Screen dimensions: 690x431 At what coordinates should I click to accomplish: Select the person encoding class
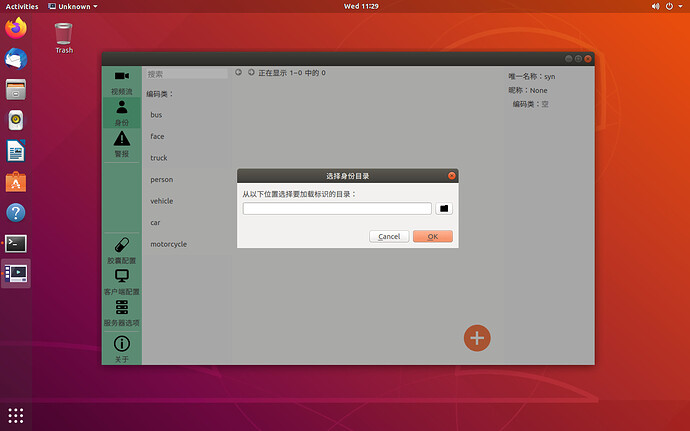tap(161, 180)
